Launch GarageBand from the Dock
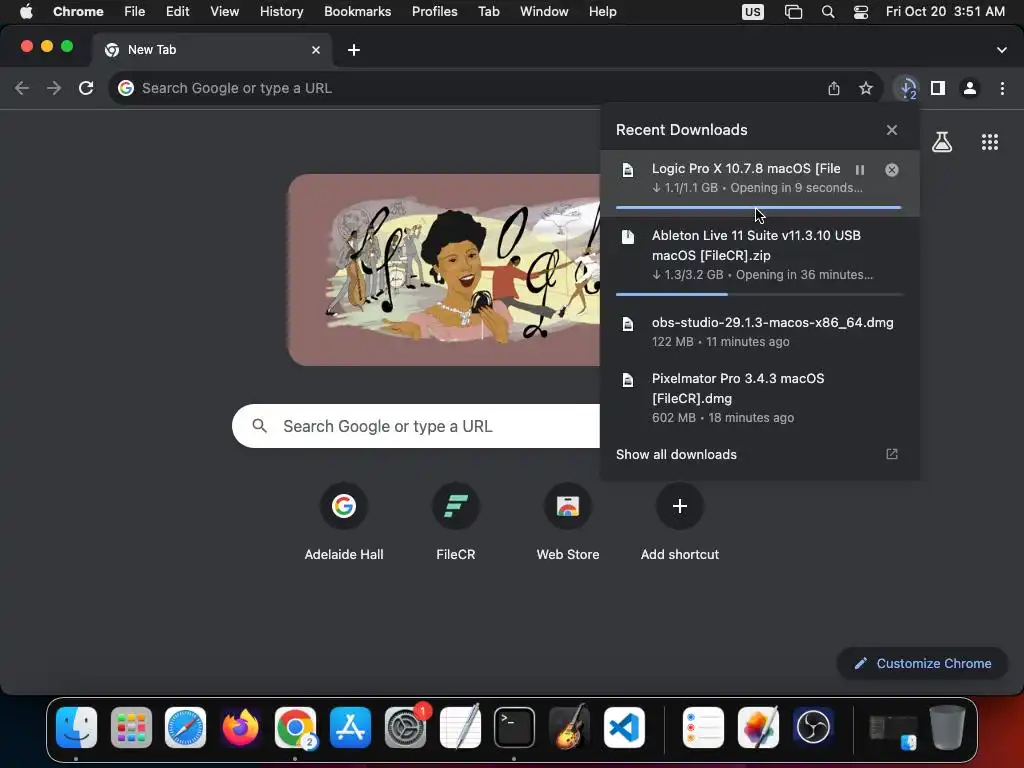The width and height of the screenshot is (1024, 768). tap(569, 728)
